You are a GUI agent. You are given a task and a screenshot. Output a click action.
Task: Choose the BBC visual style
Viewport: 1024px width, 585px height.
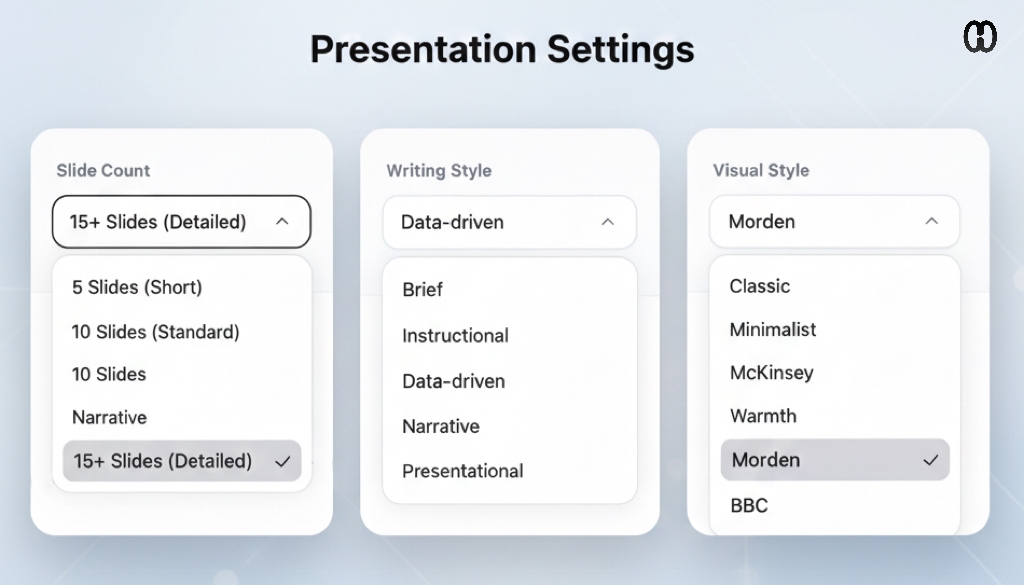[x=749, y=505]
